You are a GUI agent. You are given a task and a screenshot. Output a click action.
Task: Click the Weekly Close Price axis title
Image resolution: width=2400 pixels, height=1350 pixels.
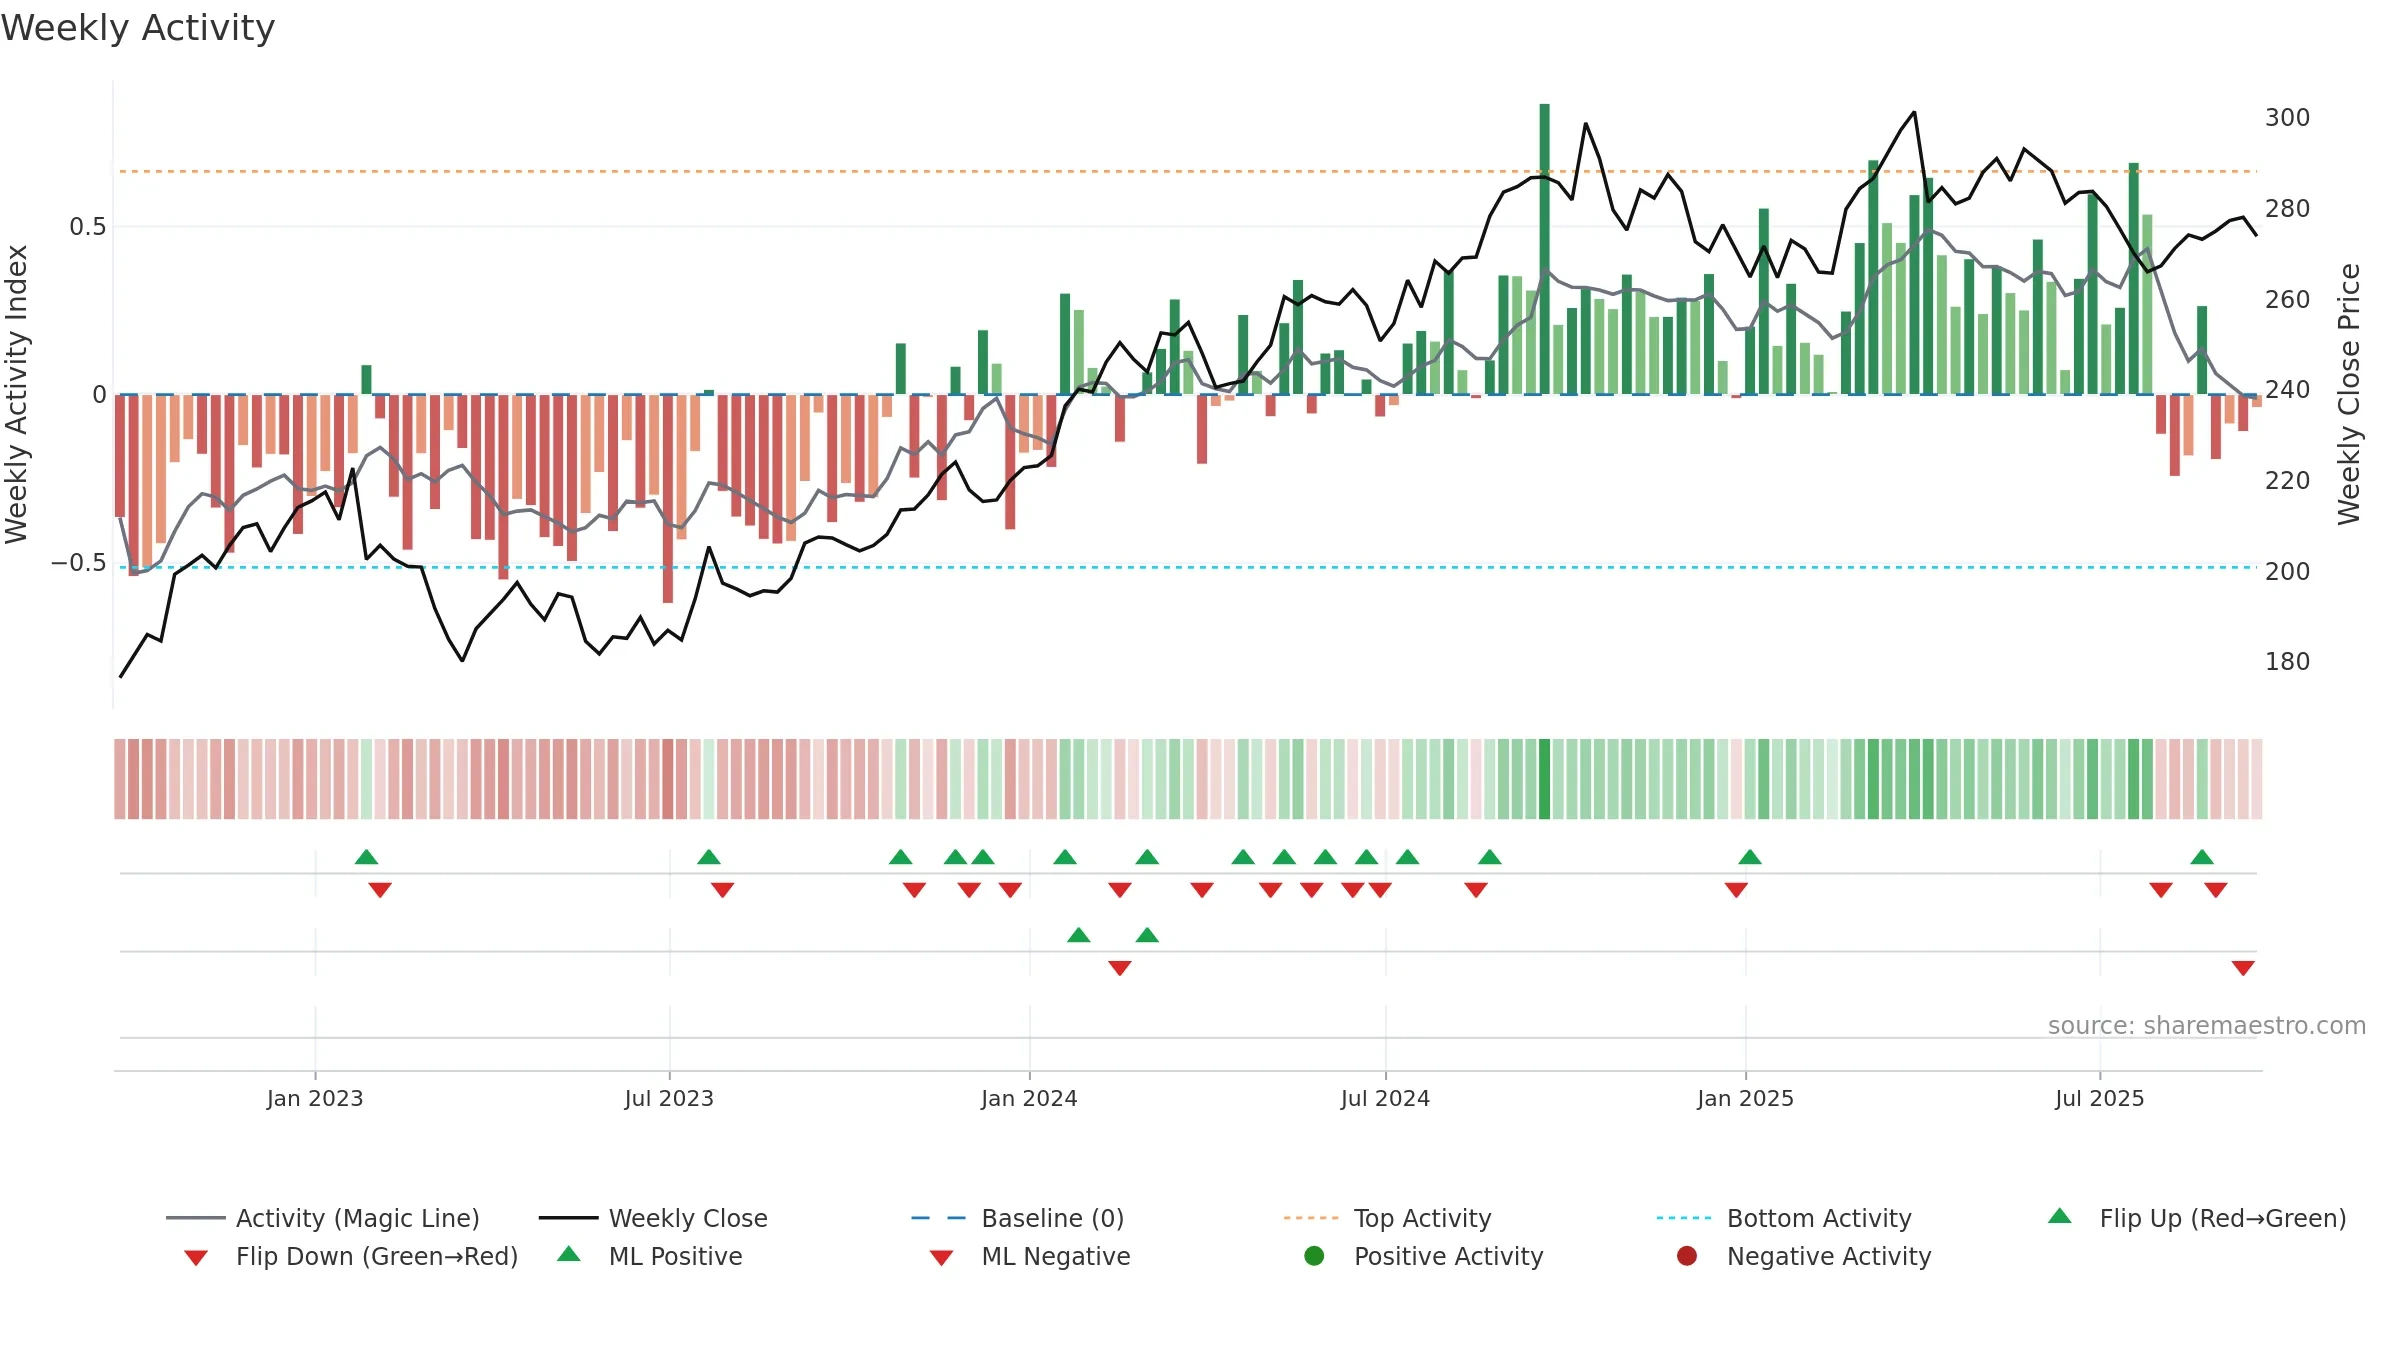[x=2348, y=394]
